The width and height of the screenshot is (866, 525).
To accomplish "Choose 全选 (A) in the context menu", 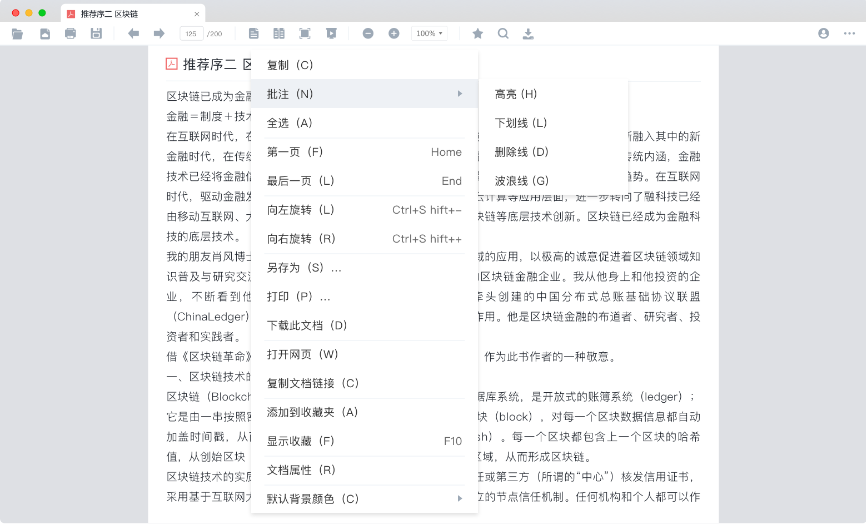I will point(364,123).
